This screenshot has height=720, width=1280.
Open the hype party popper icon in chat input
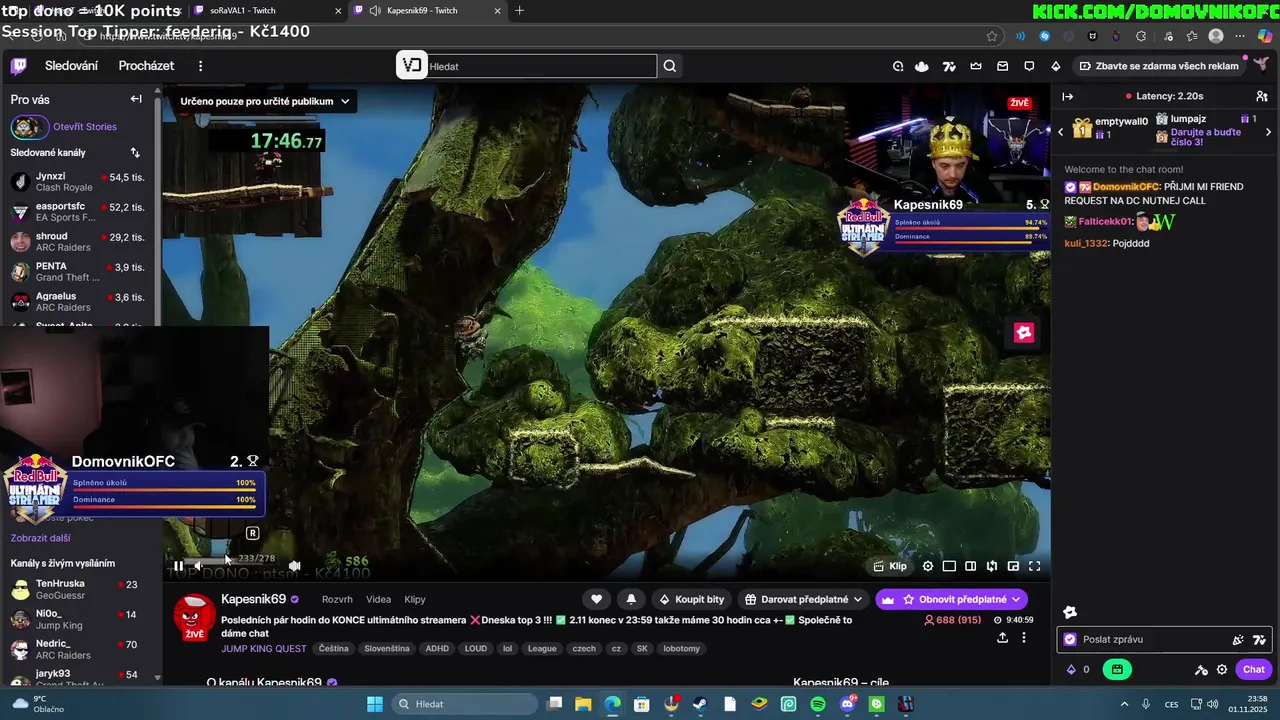click(x=1238, y=640)
